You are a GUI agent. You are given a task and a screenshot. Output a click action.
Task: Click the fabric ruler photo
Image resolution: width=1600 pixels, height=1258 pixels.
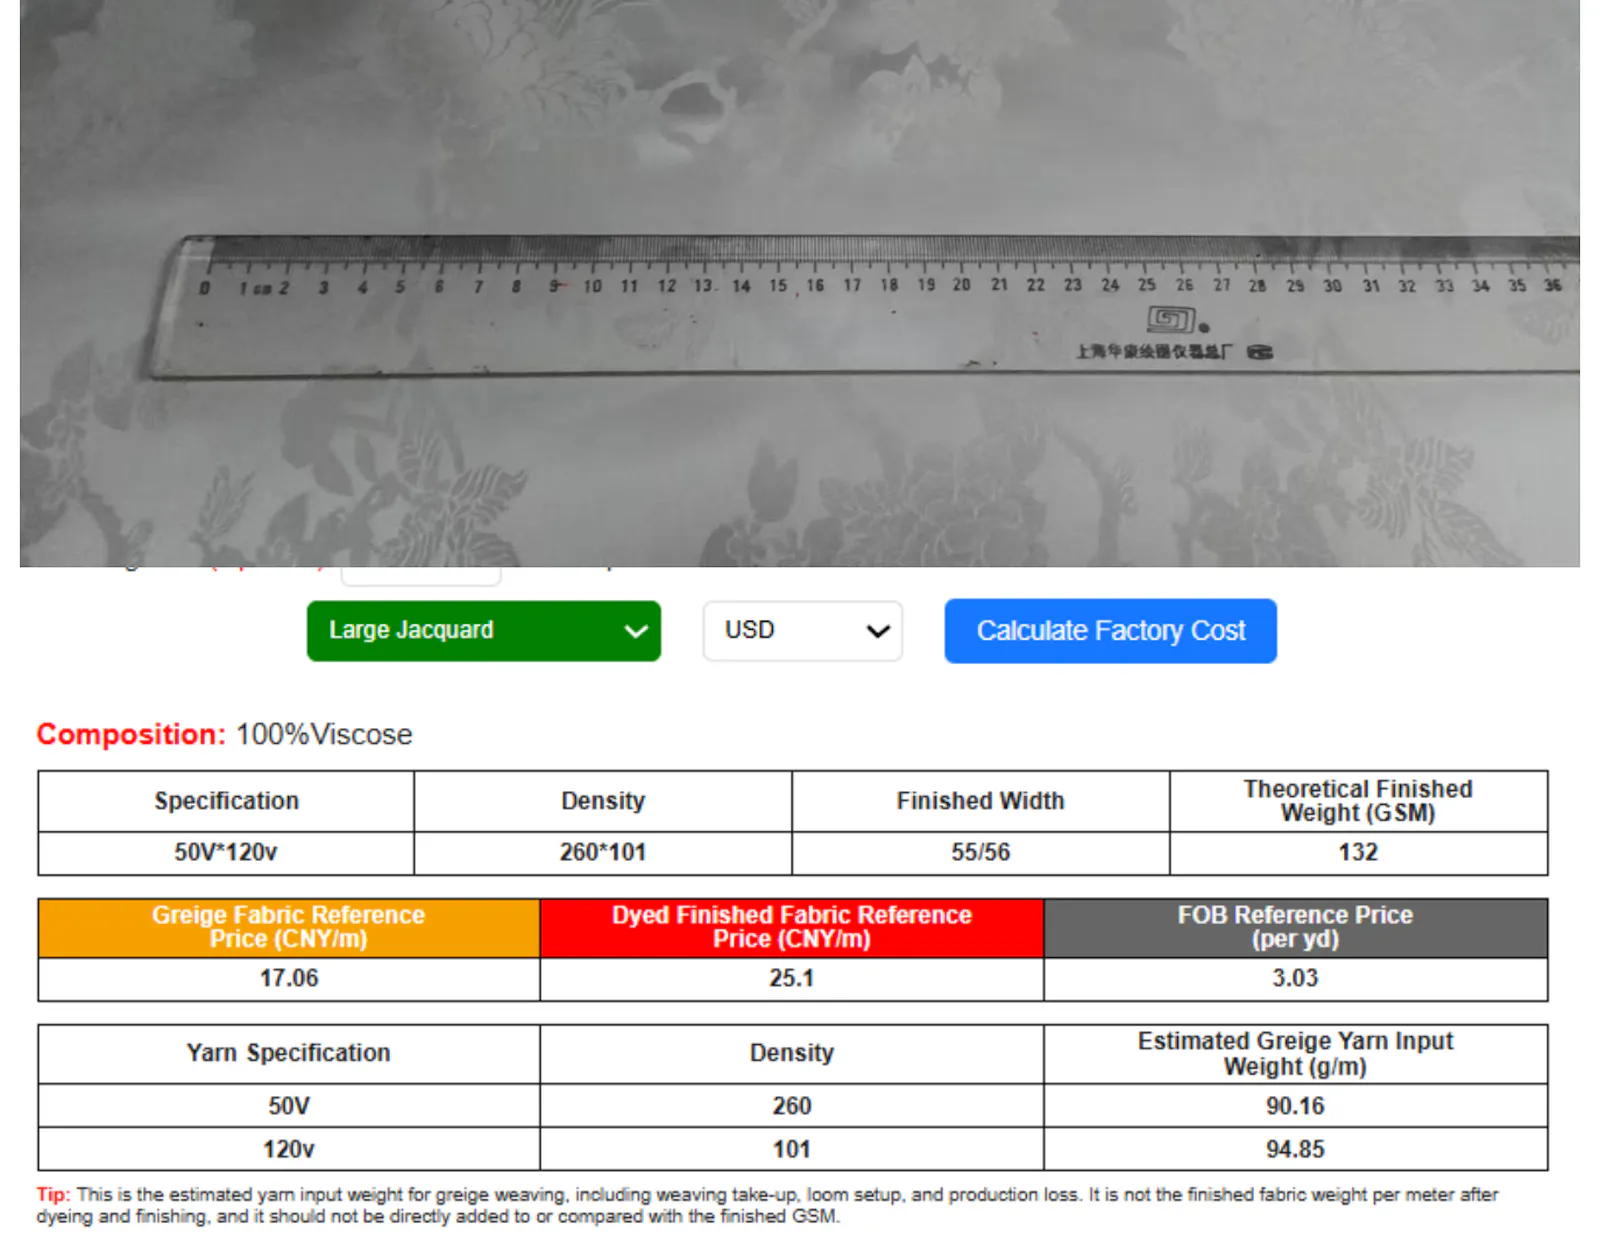pos(800,283)
